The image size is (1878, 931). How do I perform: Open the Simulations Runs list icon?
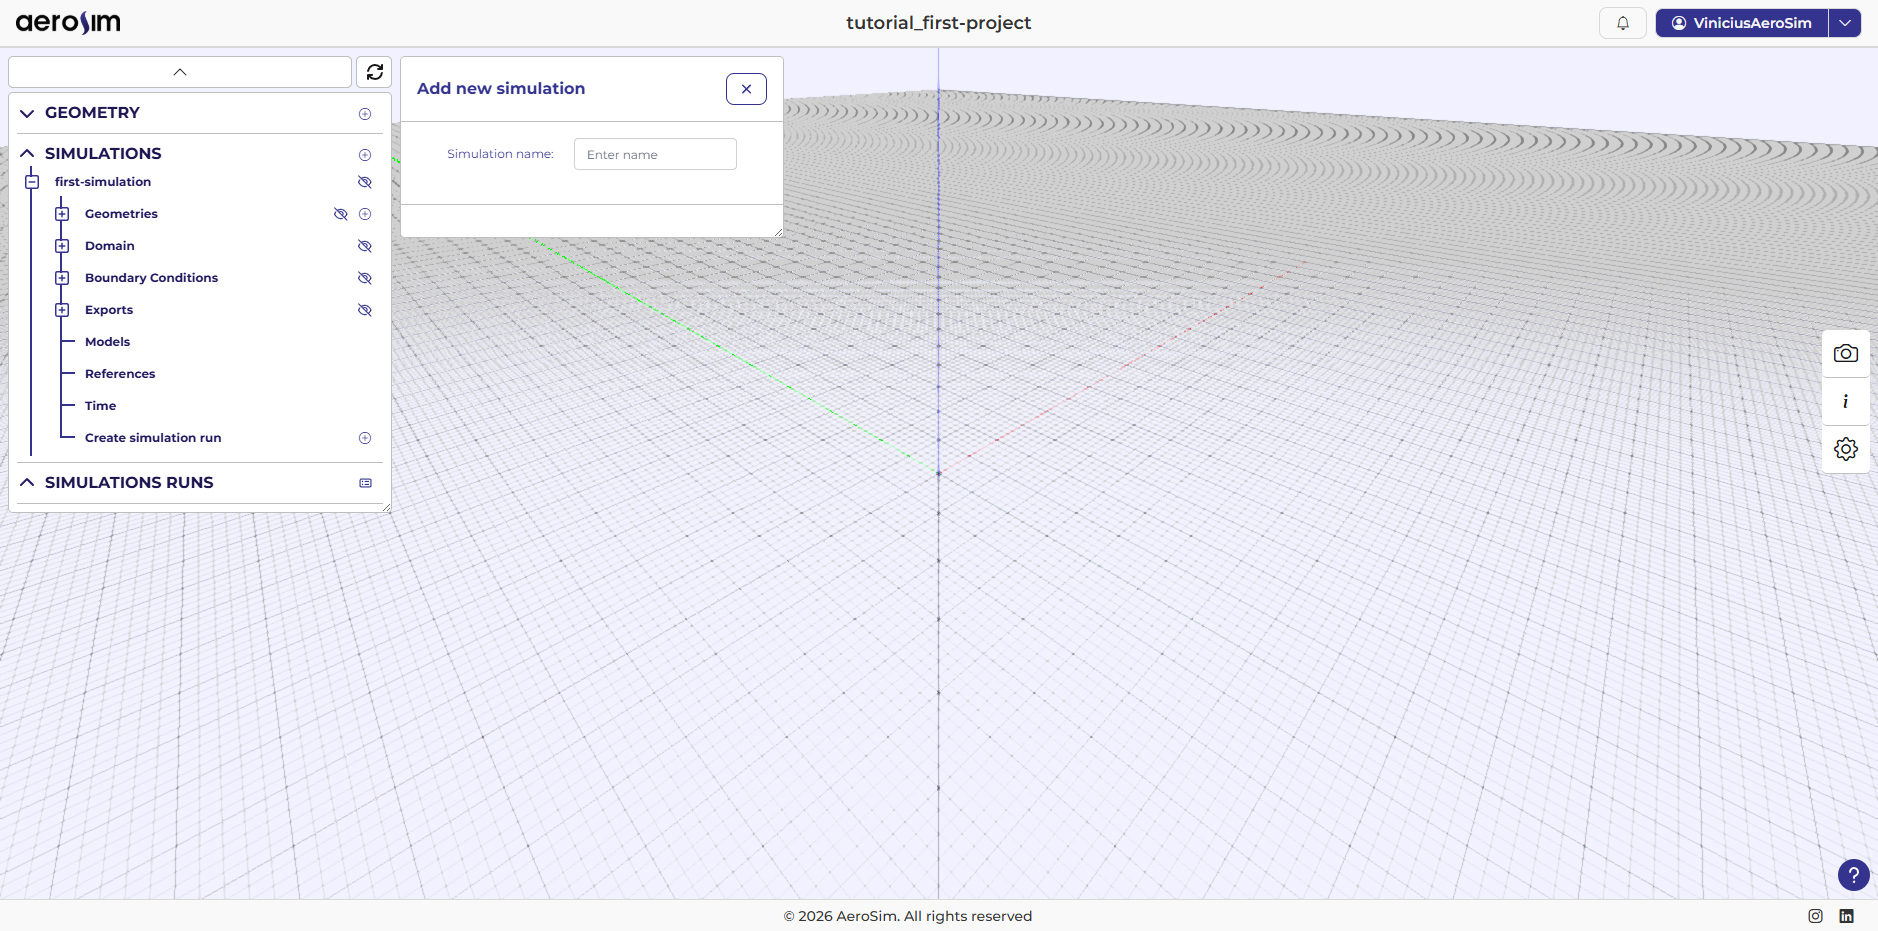click(364, 483)
